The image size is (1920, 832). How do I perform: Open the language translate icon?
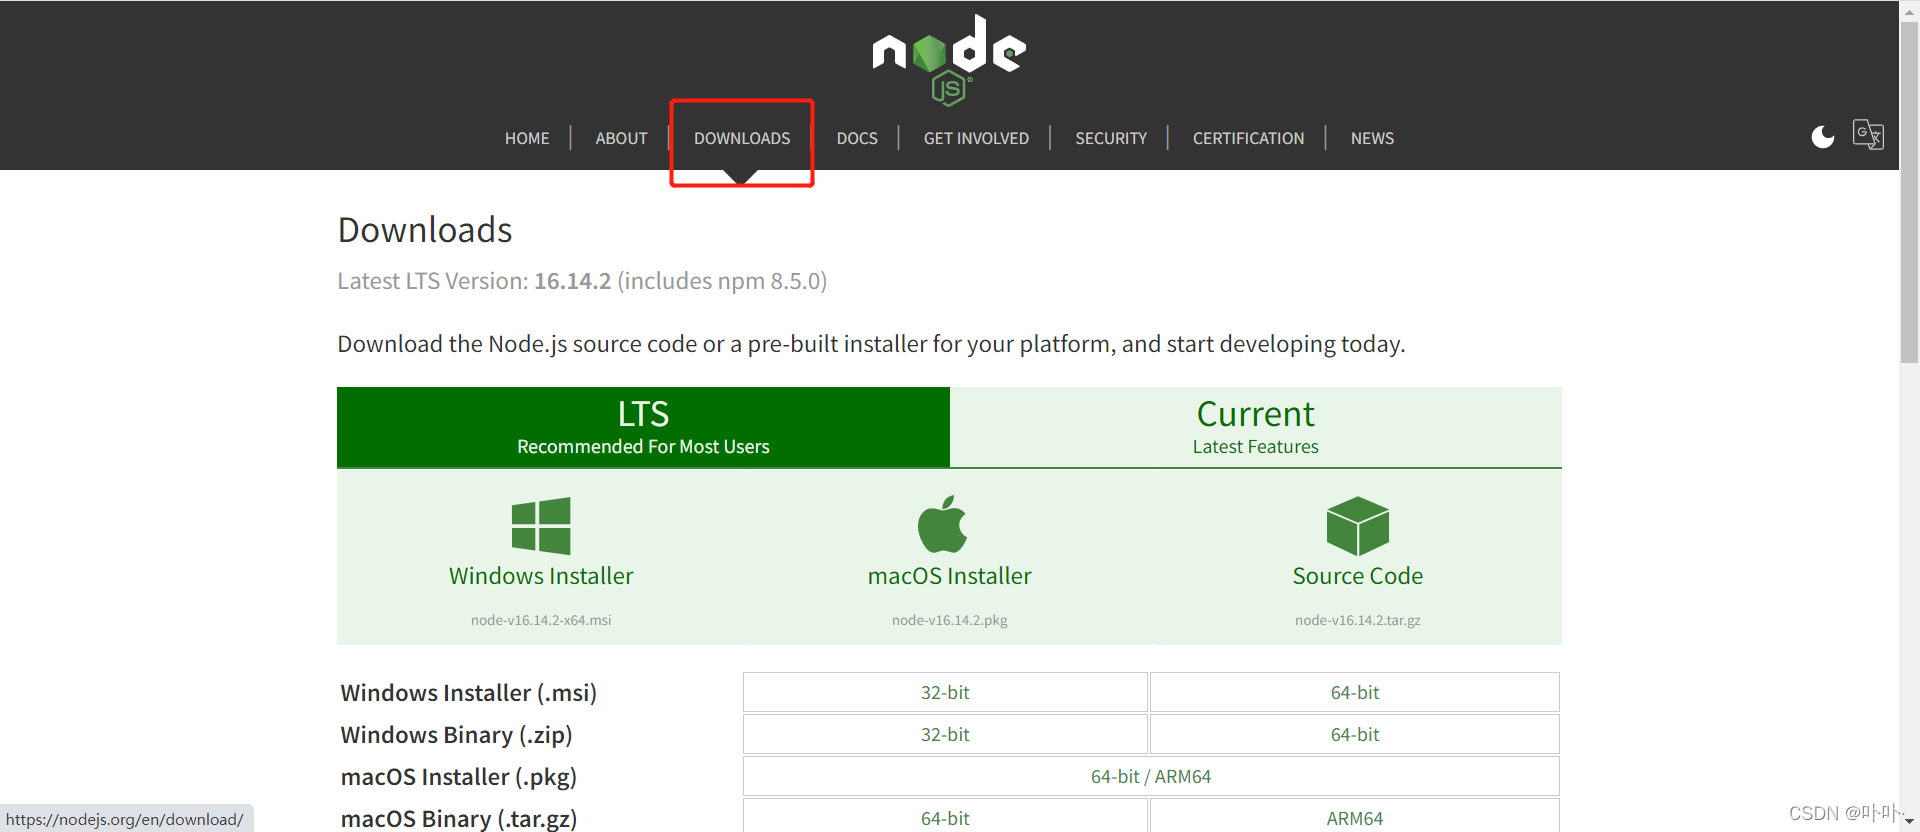pyautogui.click(x=1868, y=134)
